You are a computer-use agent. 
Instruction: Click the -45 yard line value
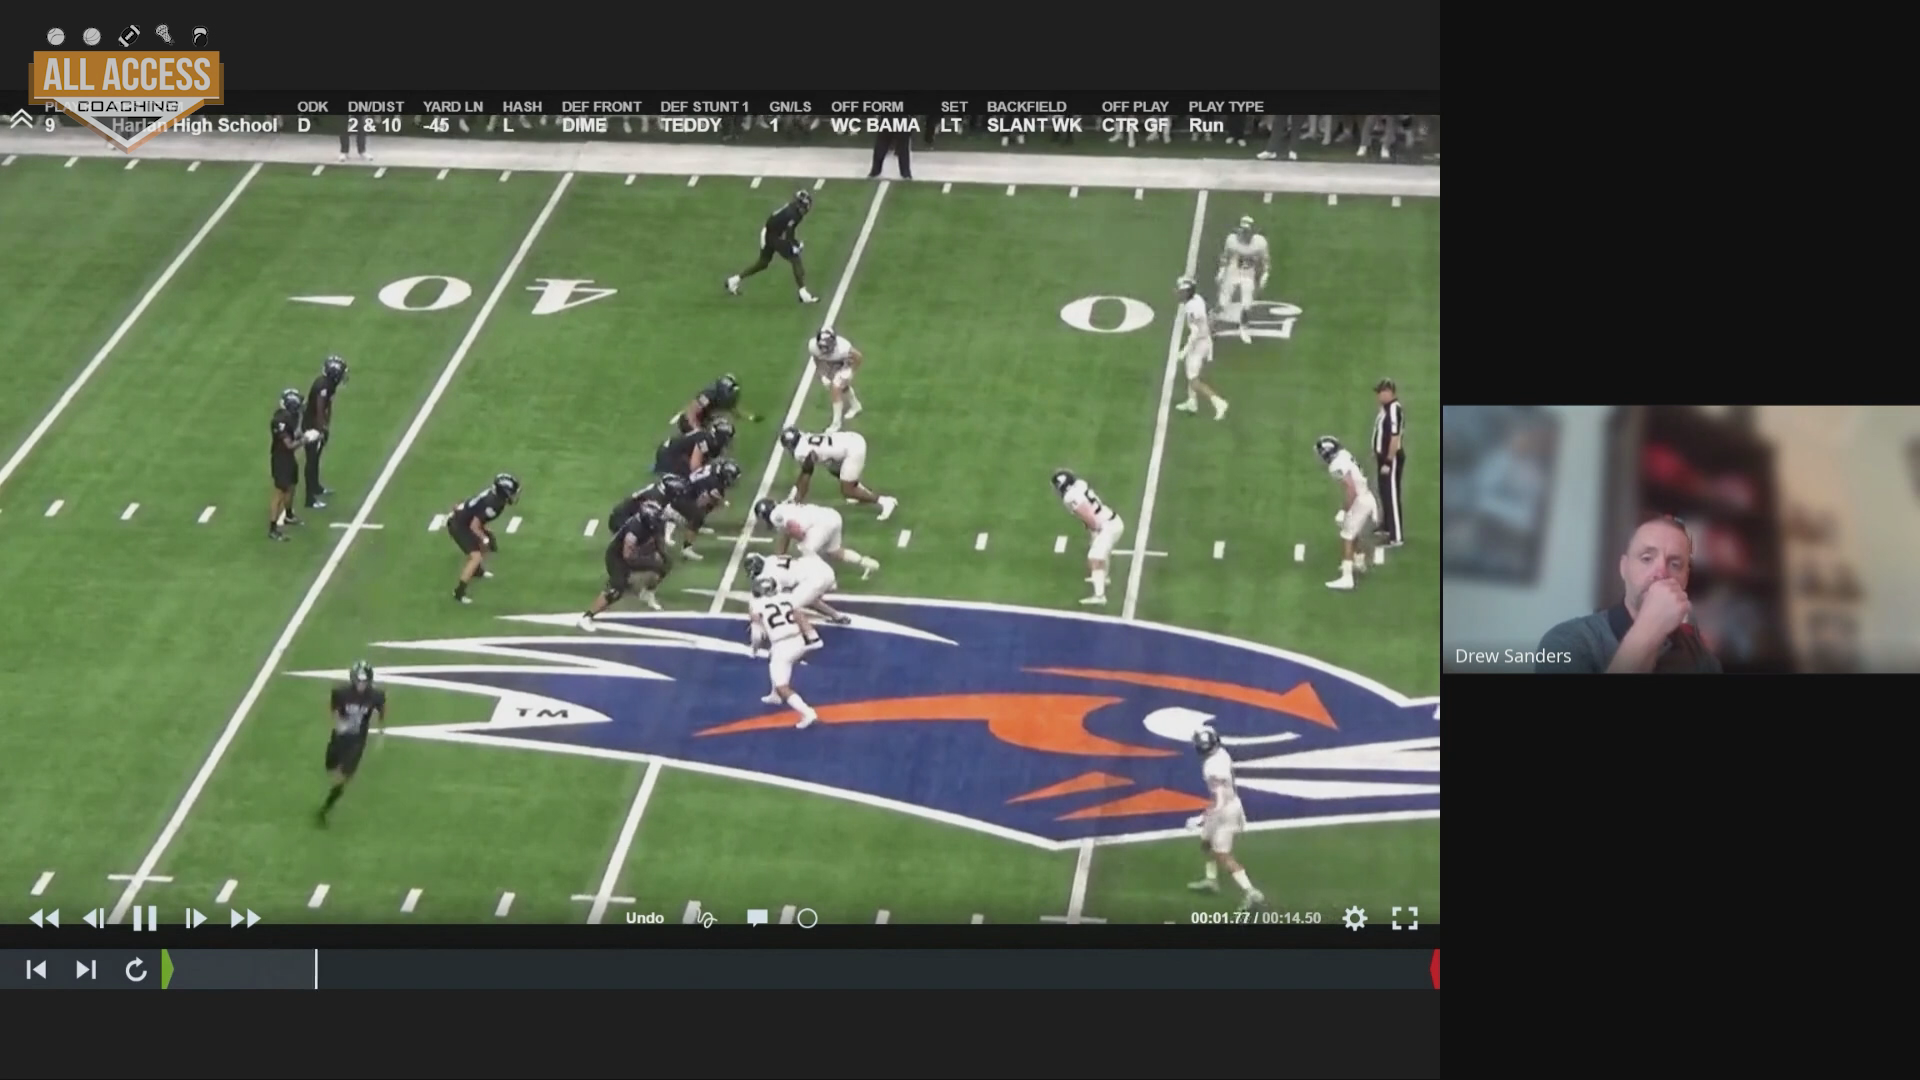click(436, 126)
